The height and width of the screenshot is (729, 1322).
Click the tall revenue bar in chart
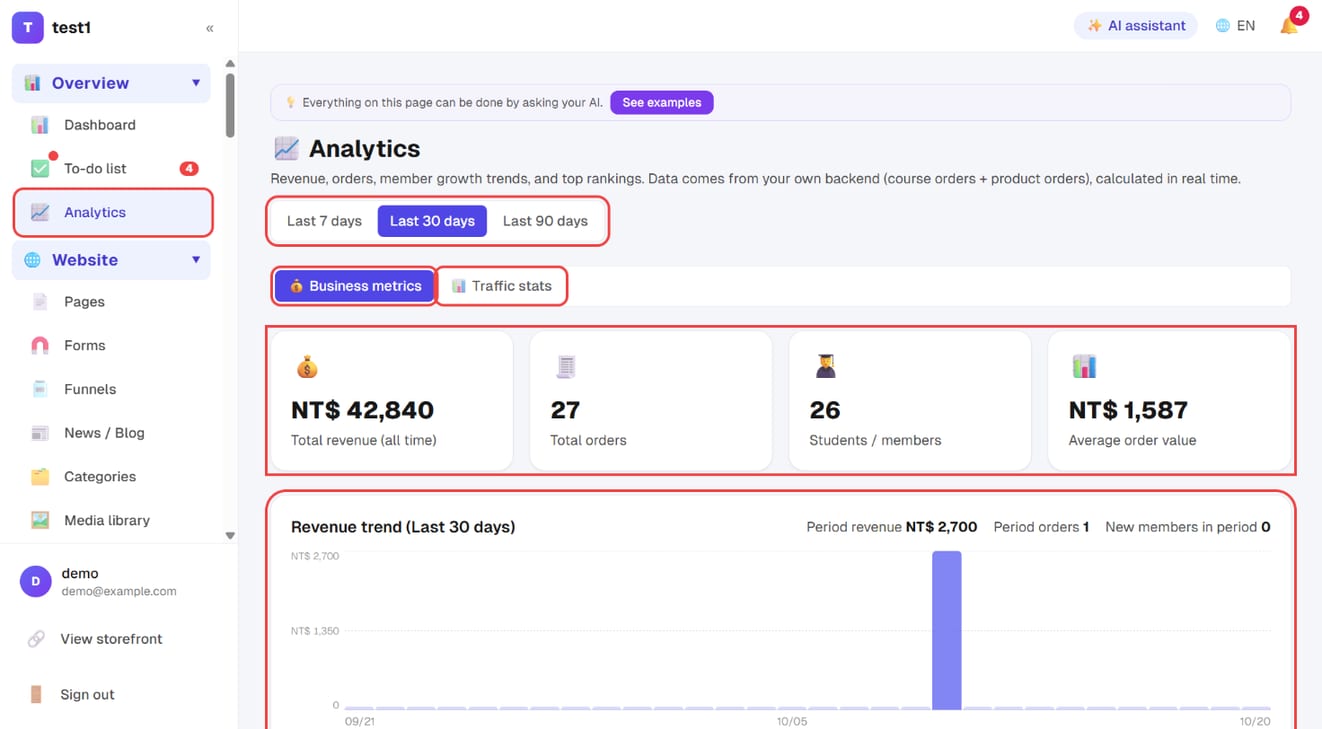click(x=947, y=630)
